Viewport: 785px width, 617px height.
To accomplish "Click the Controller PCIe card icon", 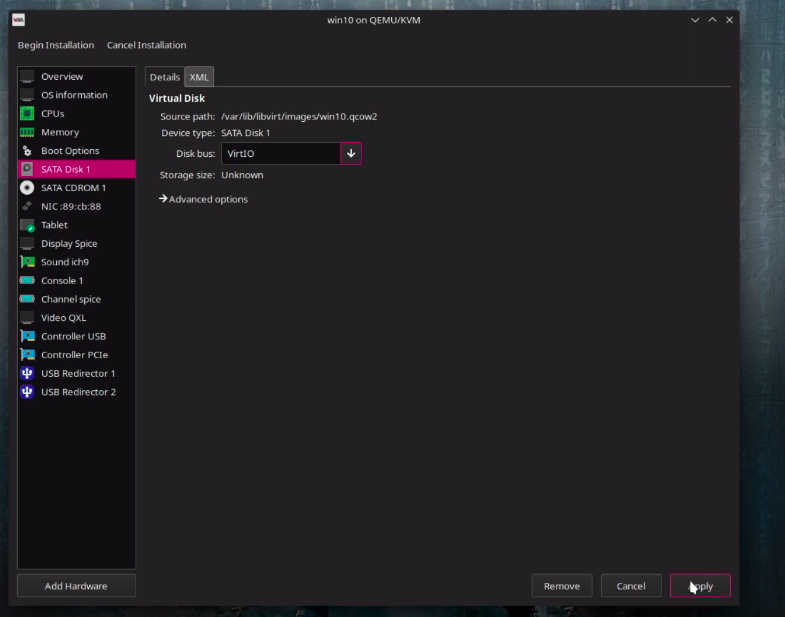I will pyautogui.click(x=27, y=355).
